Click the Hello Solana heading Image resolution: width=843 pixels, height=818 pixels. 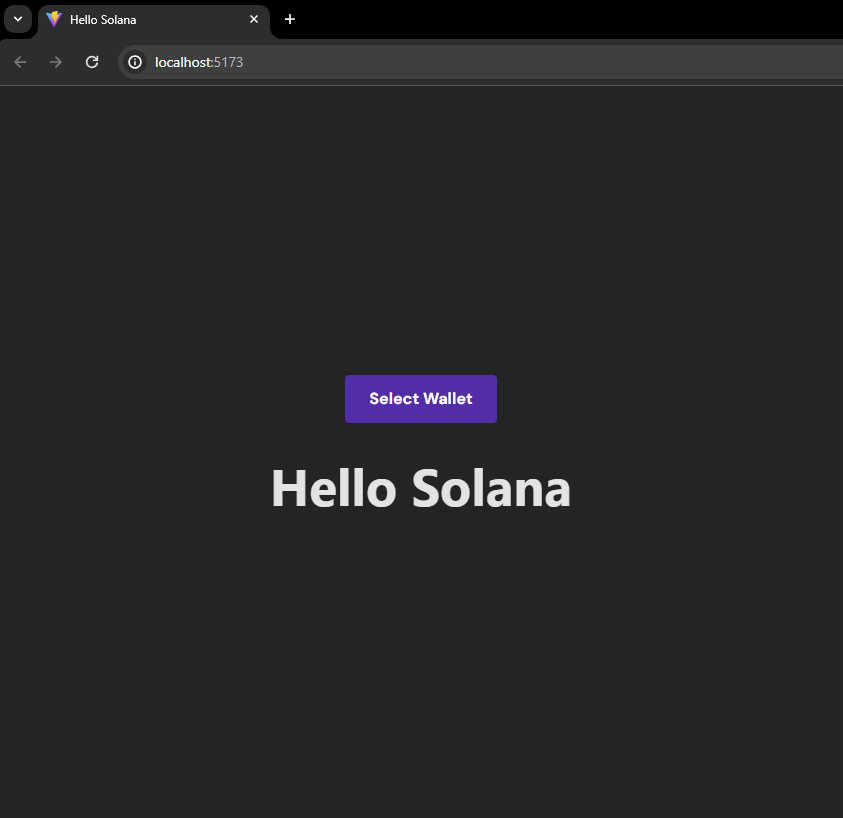point(420,488)
